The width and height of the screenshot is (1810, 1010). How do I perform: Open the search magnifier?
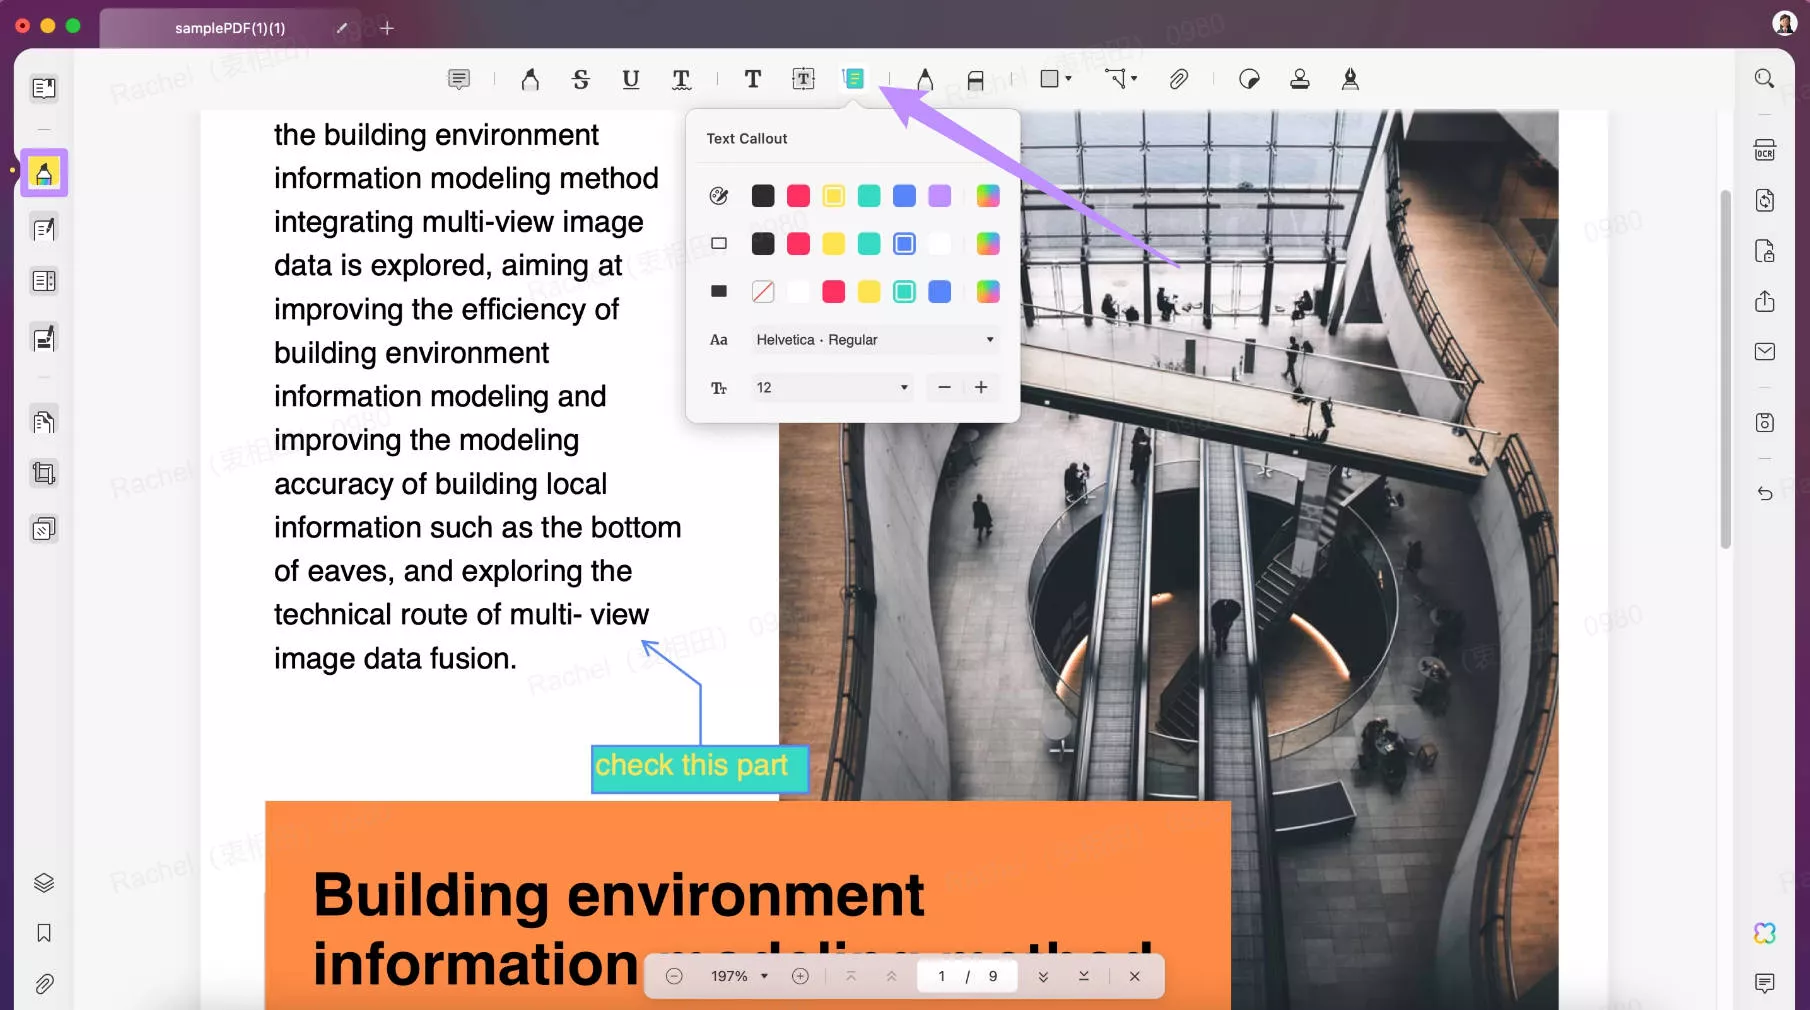1765,78
